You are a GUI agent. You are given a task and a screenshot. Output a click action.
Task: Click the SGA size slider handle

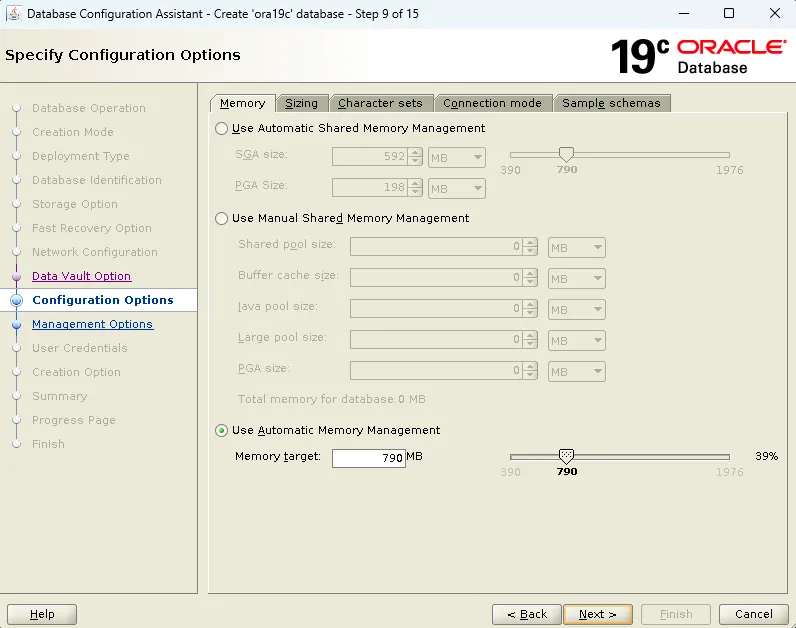point(566,154)
